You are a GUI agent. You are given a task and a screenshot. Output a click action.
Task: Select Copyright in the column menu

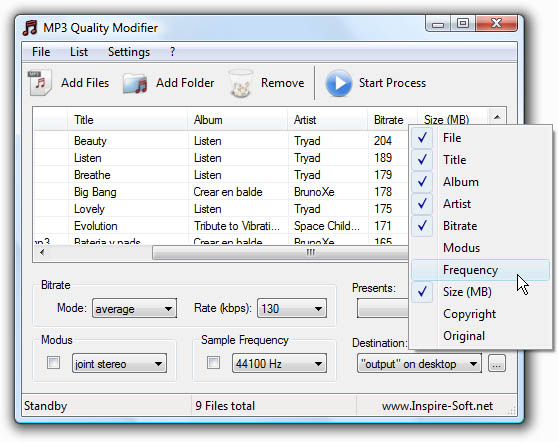point(480,314)
